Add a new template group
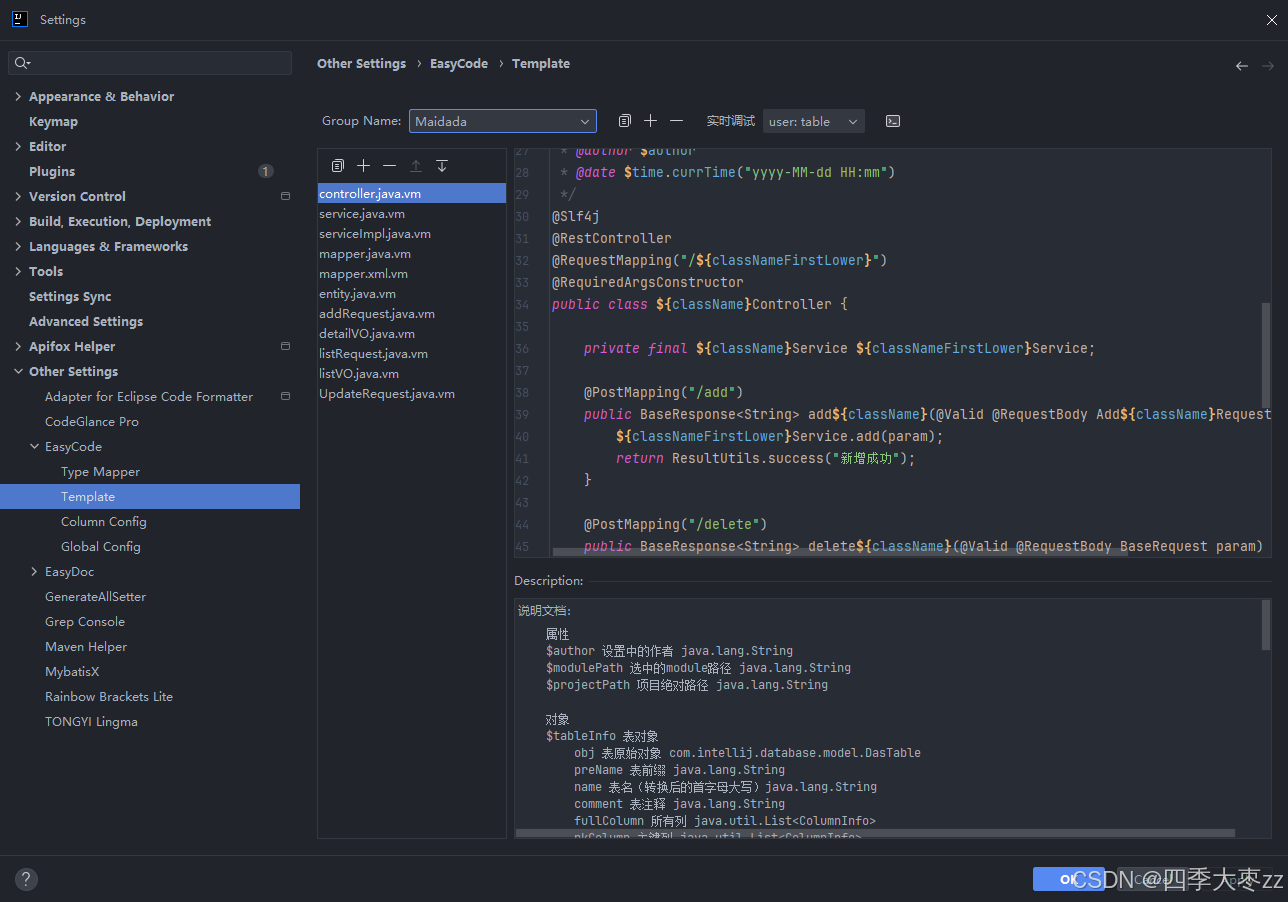 click(650, 121)
